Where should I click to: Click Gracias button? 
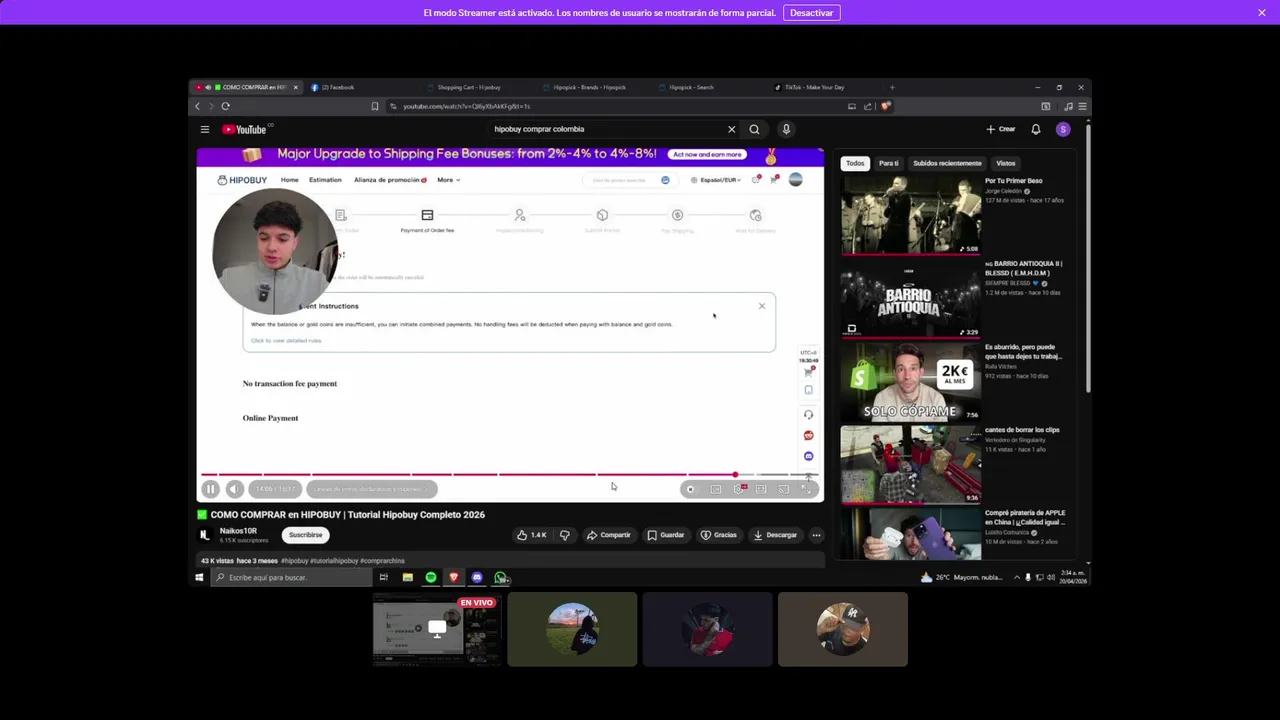click(x=719, y=535)
